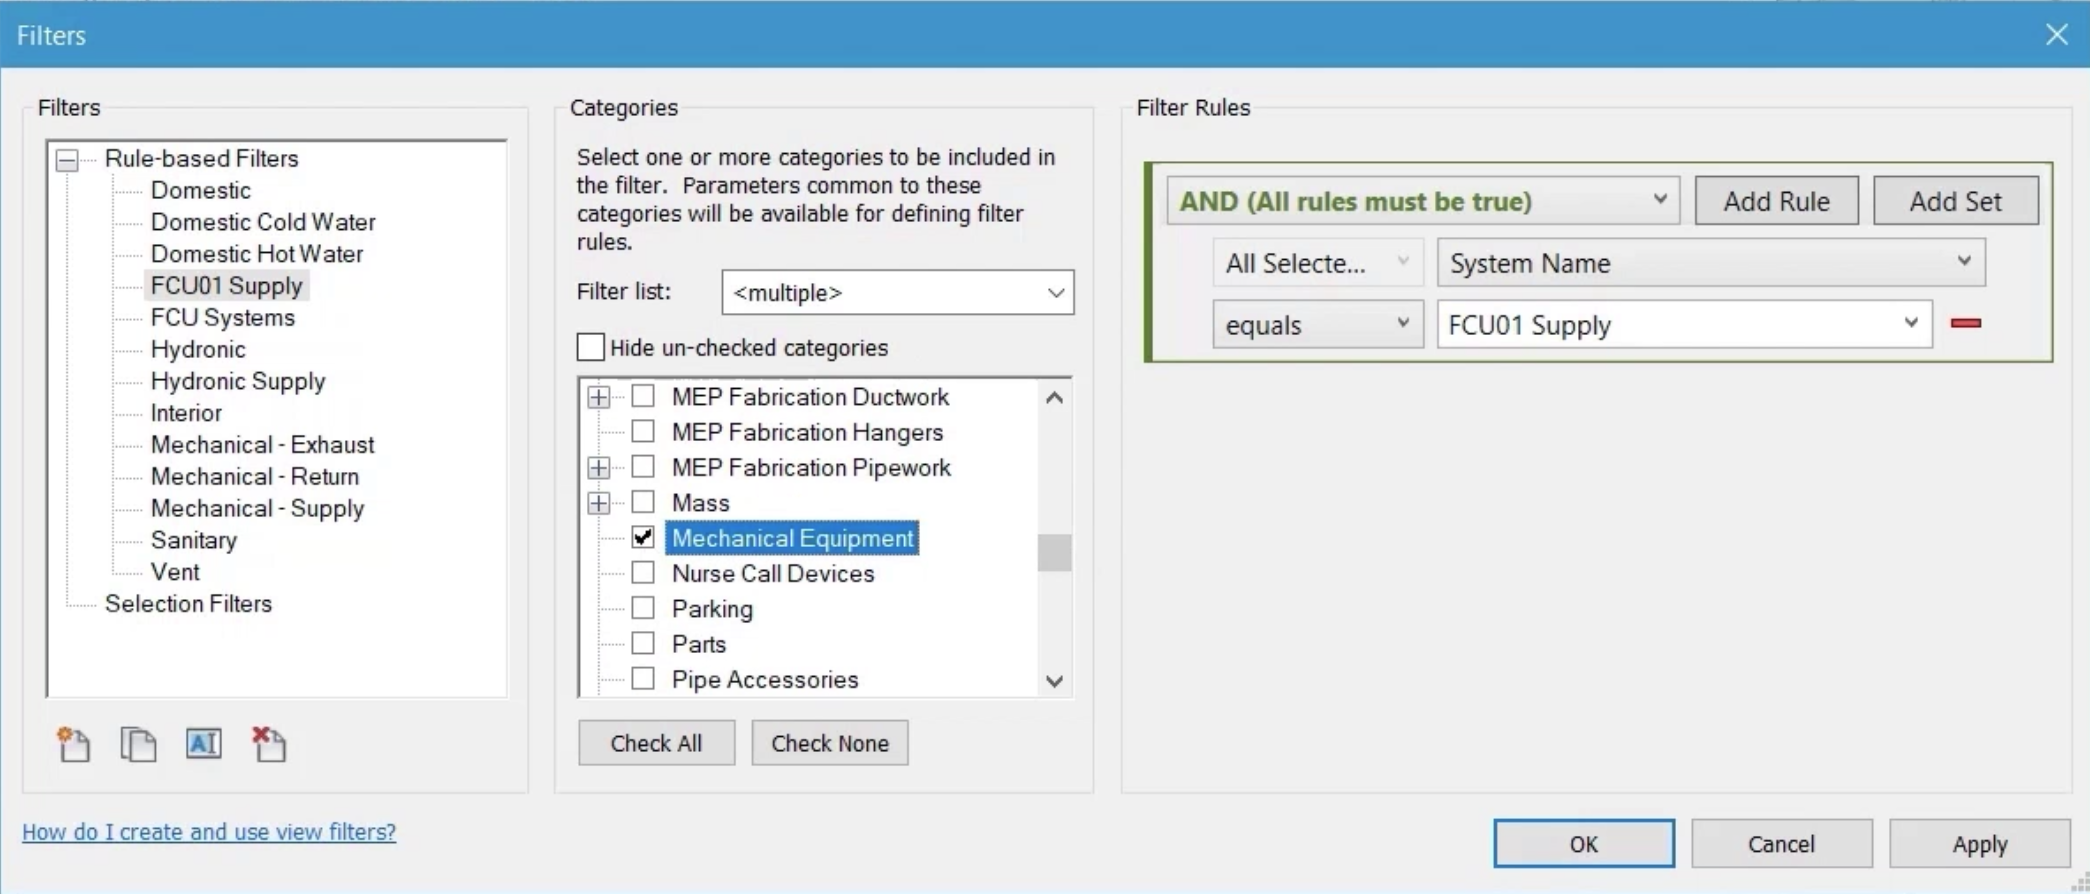
Task: Select the Selection Filters node
Action: tap(188, 604)
